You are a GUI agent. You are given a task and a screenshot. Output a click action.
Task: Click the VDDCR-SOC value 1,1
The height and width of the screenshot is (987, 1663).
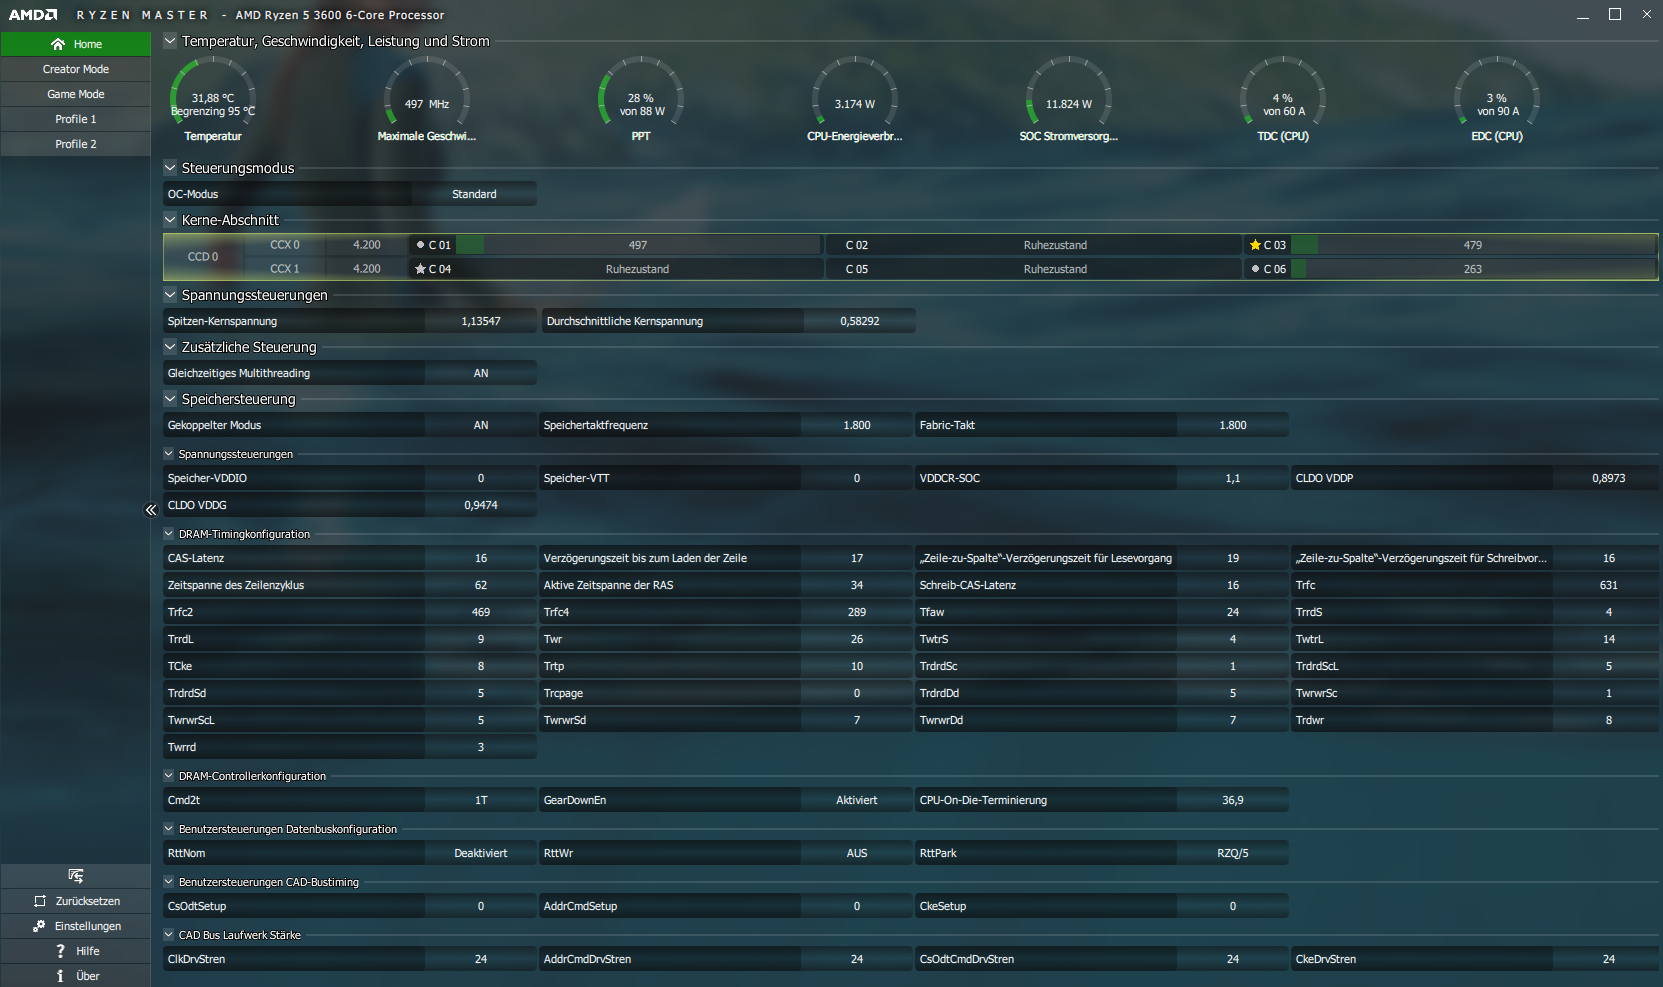1233,478
